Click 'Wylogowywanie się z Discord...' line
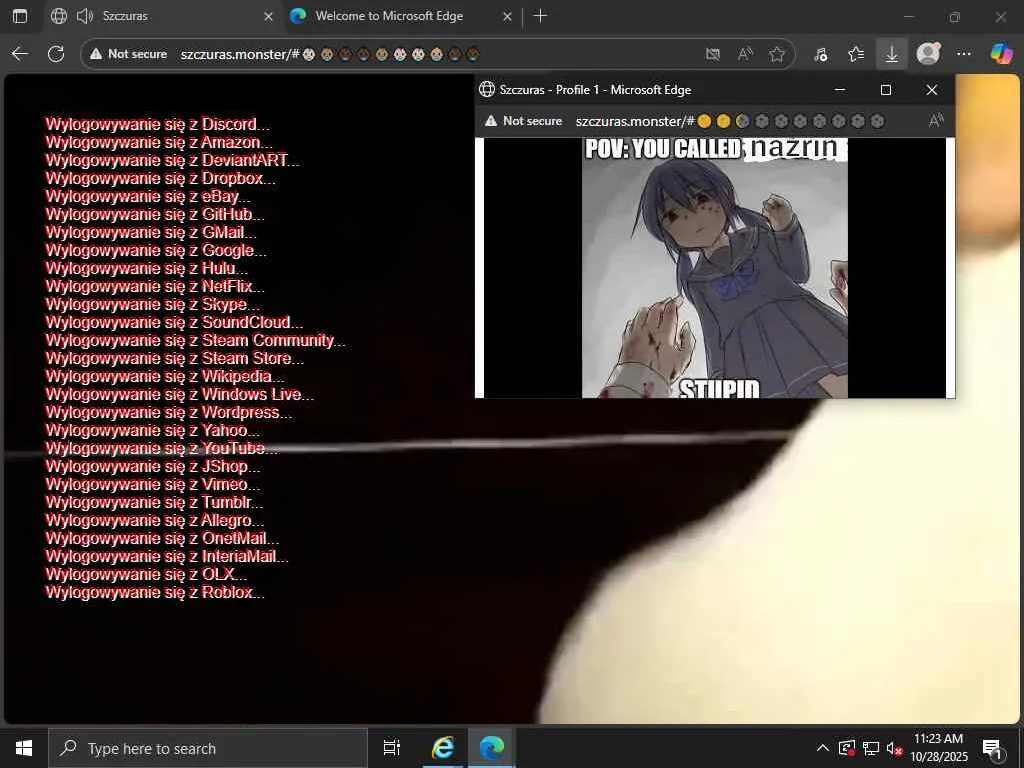The height and width of the screenshot is (768, 1024). pos(157,124)
